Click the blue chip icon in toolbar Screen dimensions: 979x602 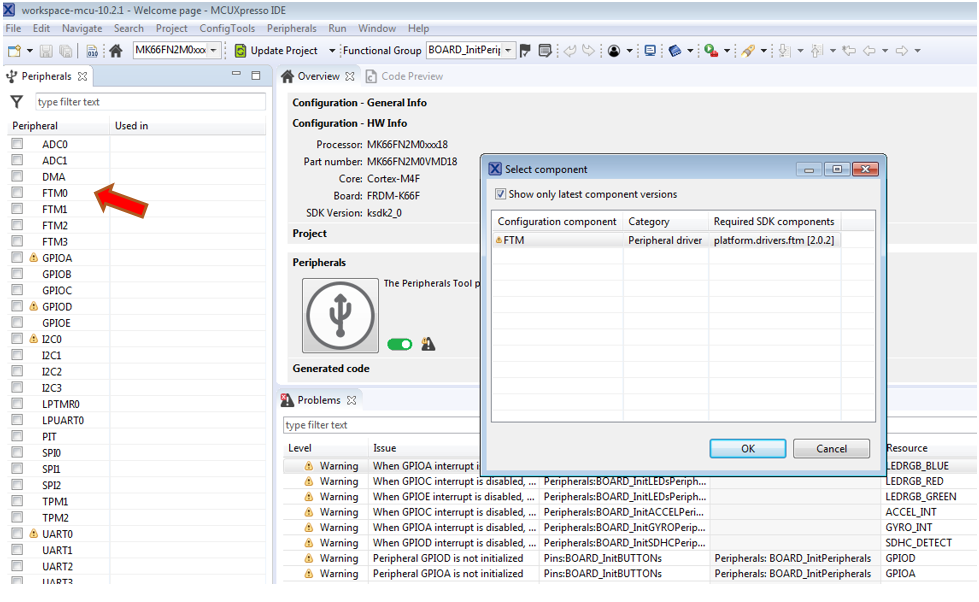click(x=674, y=51)
